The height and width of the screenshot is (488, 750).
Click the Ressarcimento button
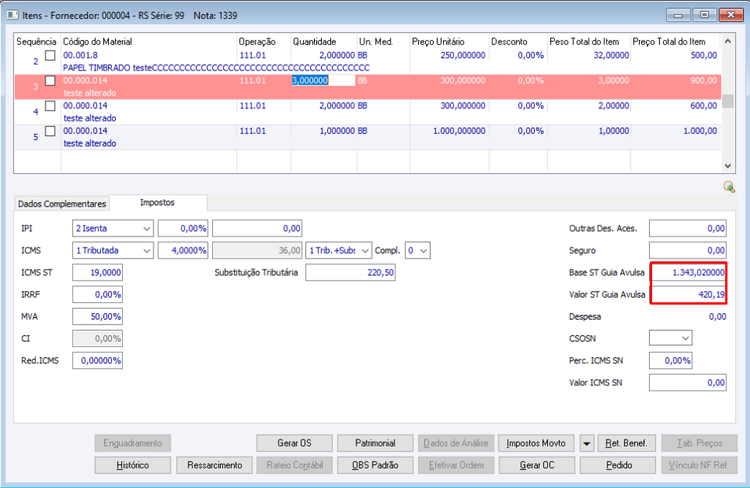pyautogui.click(x=214, y=466)
